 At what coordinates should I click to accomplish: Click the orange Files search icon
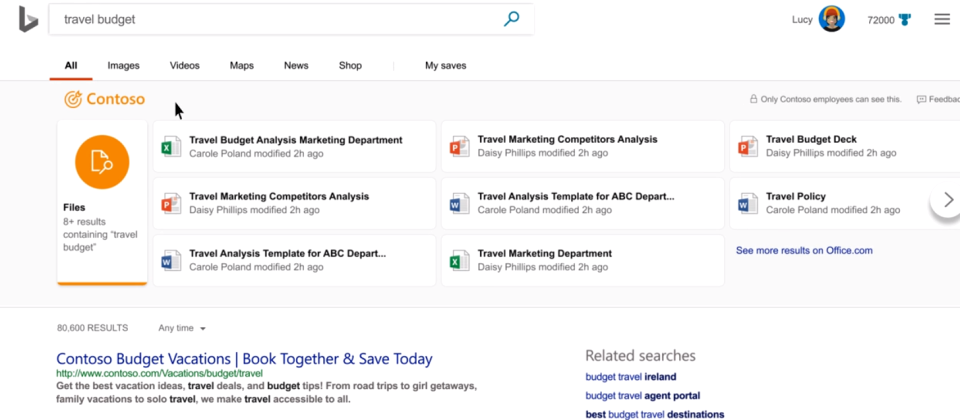pyautogui.click(x=102, y=162)
